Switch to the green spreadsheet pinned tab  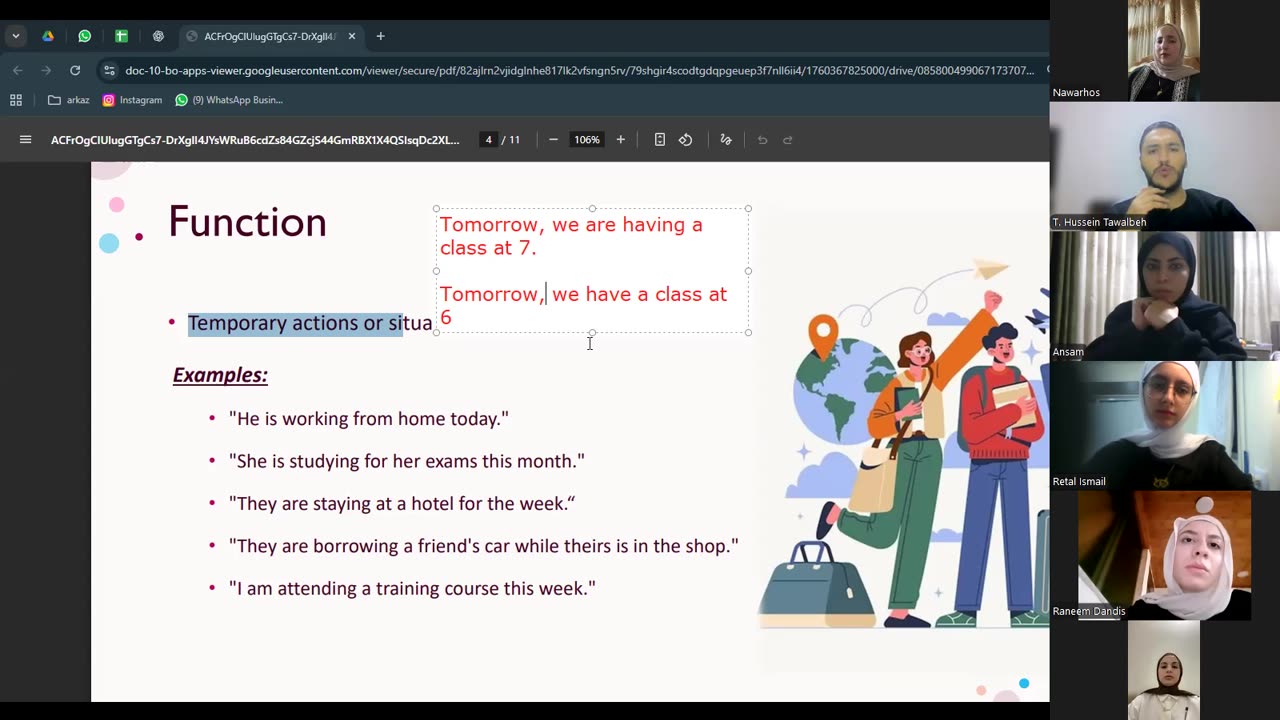tap(121, 36)
